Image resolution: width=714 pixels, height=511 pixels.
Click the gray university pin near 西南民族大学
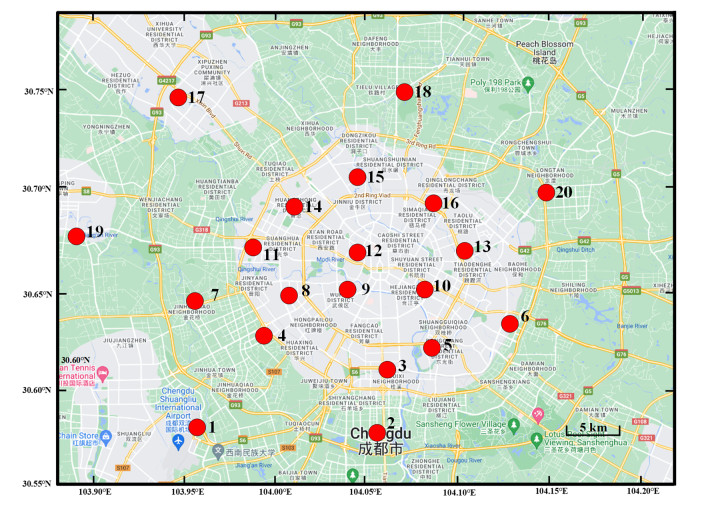point(218,451)
